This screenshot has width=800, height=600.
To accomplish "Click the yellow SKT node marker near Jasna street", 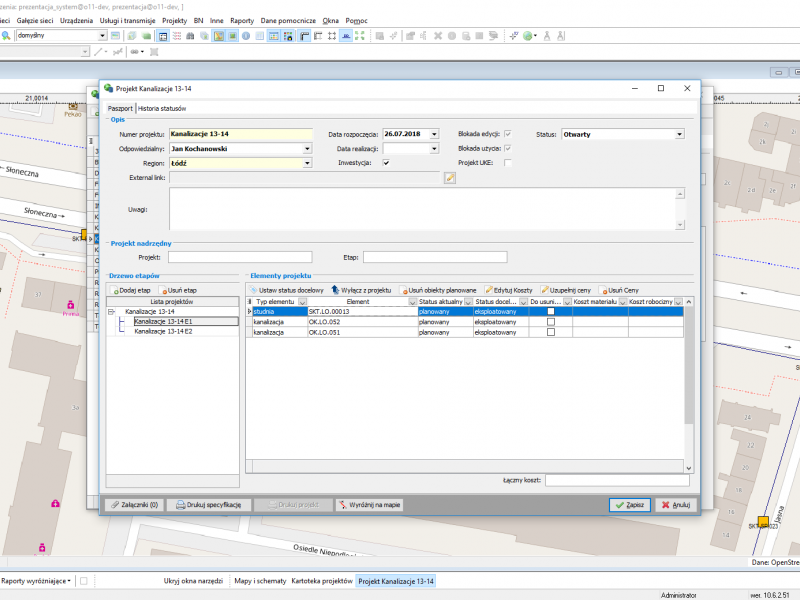I will 763,521.
